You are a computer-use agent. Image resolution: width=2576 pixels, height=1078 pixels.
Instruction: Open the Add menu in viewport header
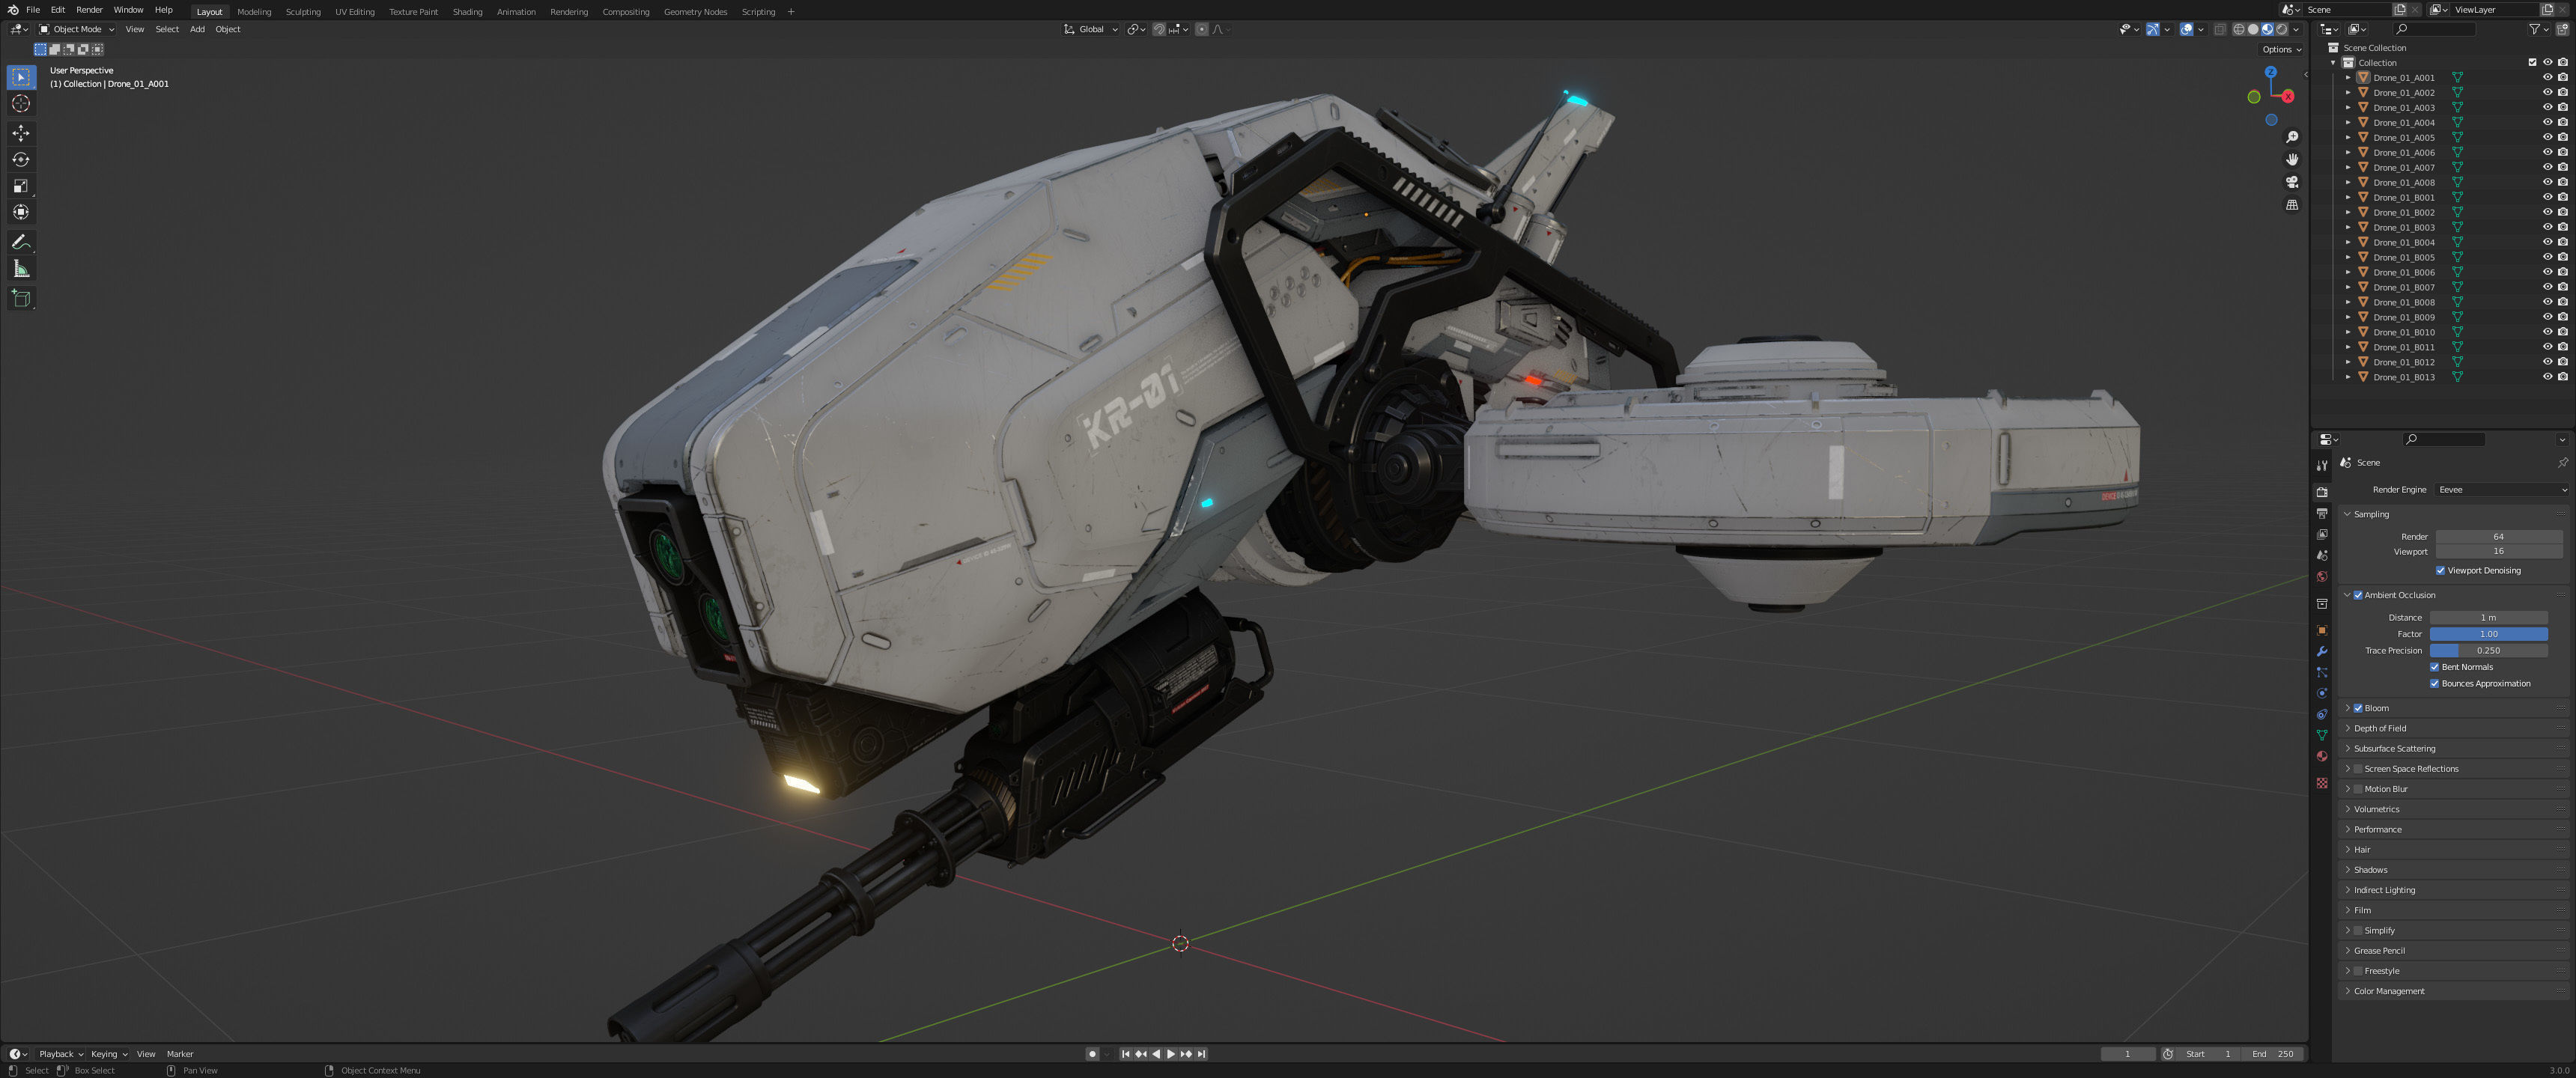pos(197,29)
